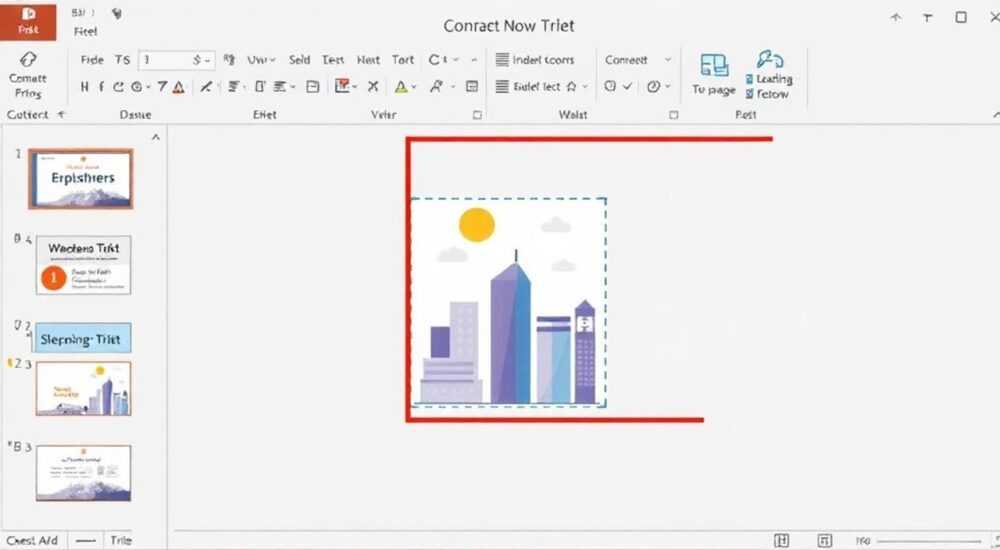Open the Ficel tab

[85, 31]
